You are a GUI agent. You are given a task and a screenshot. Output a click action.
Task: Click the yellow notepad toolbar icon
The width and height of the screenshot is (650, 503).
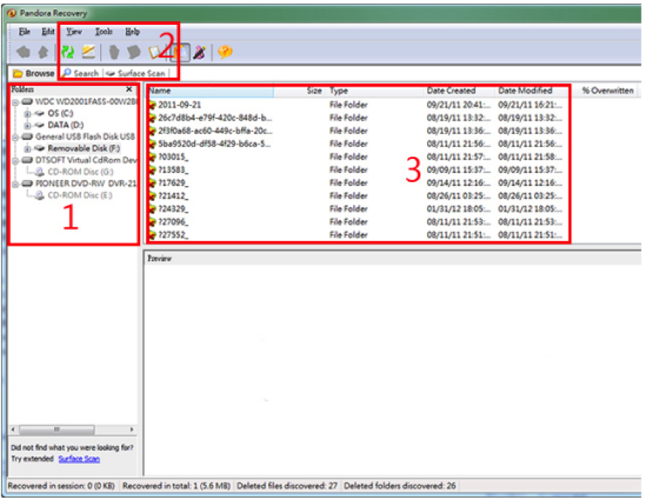coord(88,52)
